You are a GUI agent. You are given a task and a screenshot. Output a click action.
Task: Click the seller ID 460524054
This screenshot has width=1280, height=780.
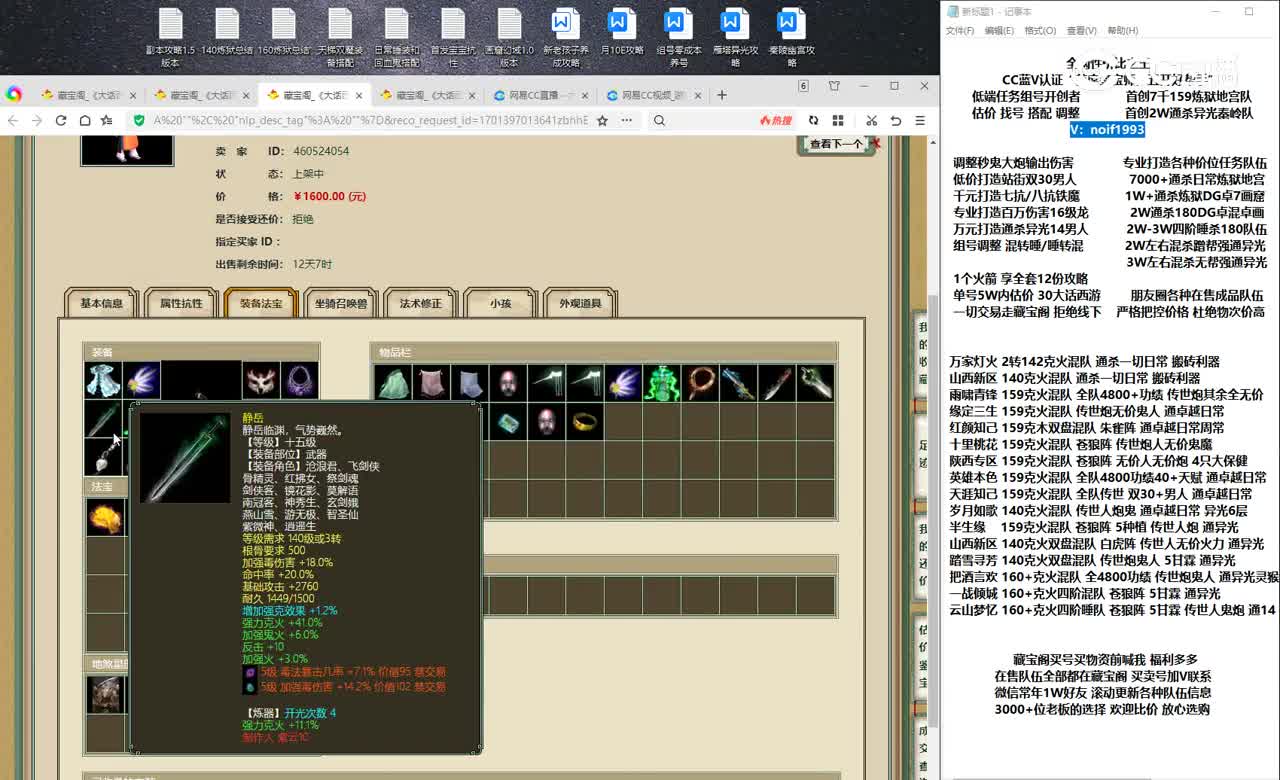(x=321, y=151)
